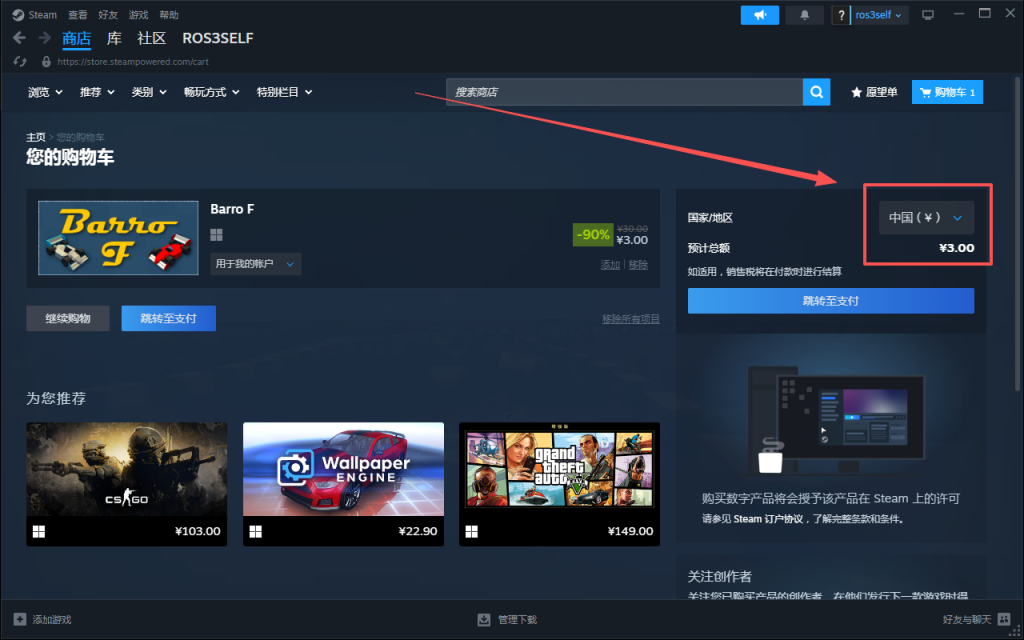Expand the ros3self account menu
1024x640 pixels.
(880, 15)
